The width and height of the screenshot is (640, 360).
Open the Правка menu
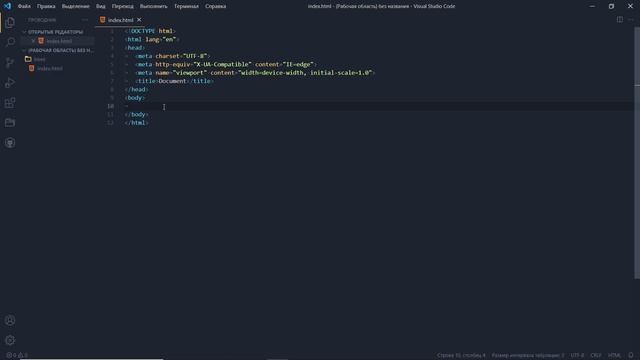(x=46, y=6)
